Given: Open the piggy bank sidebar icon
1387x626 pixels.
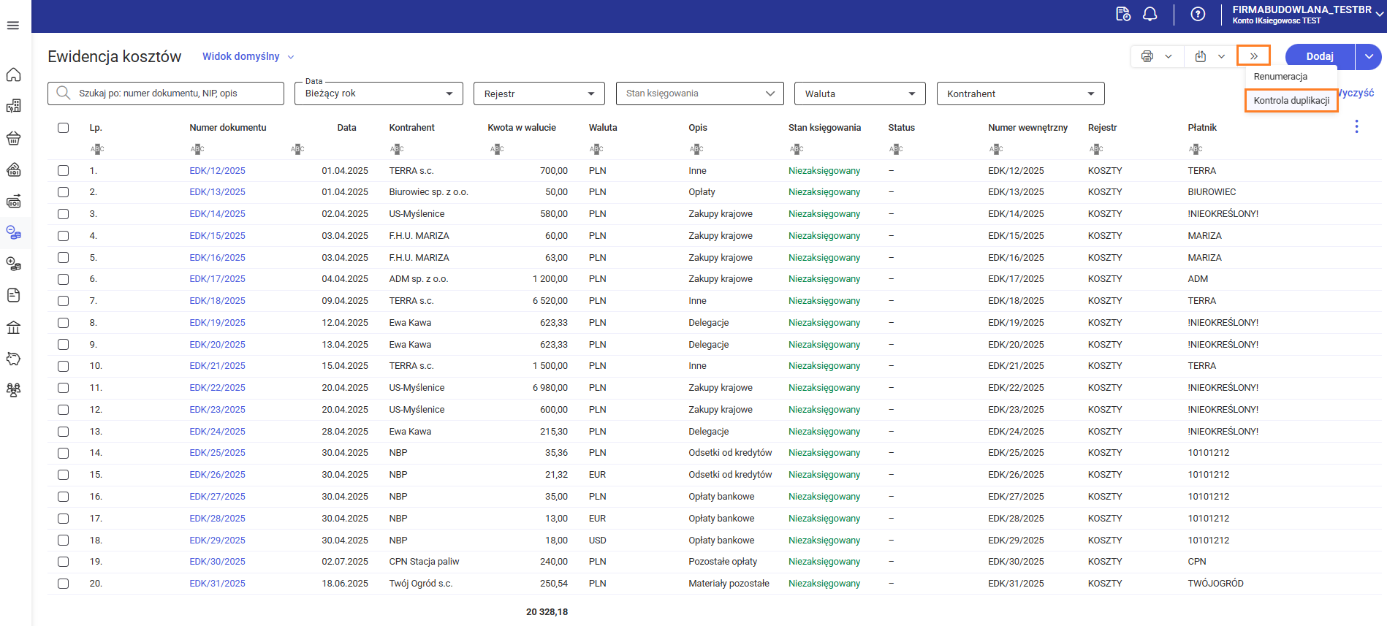Looking at the screenshot, I should point(14,358).
